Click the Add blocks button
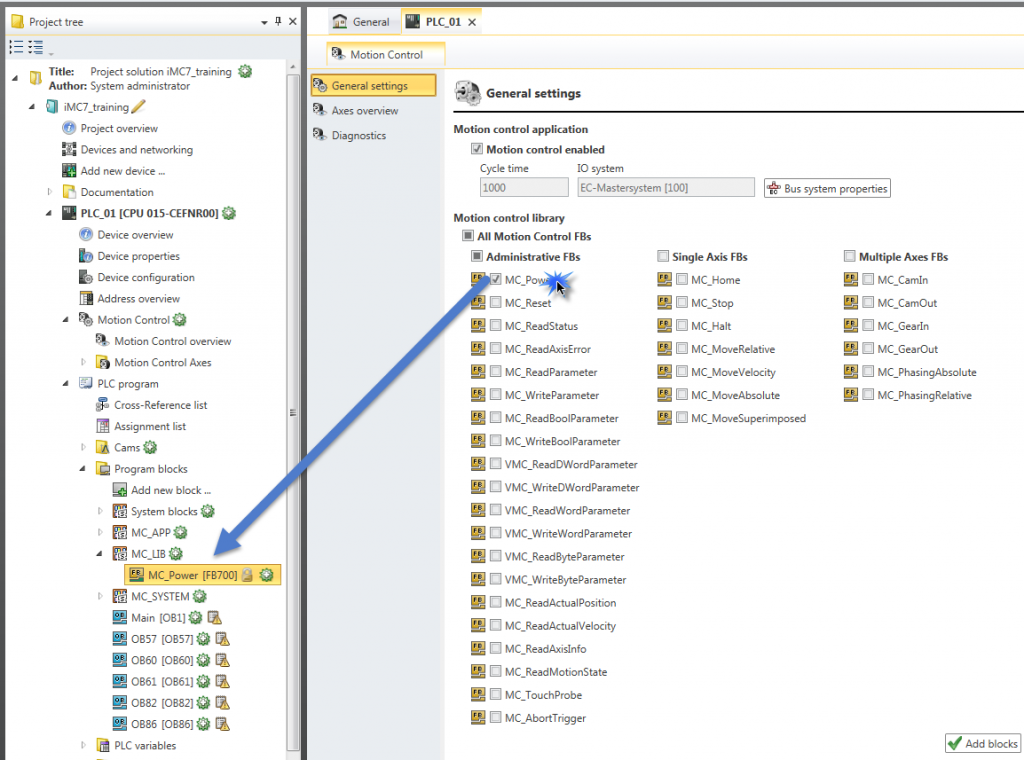Viewport: 1024px width, 760px height. [x=981, y=743]
